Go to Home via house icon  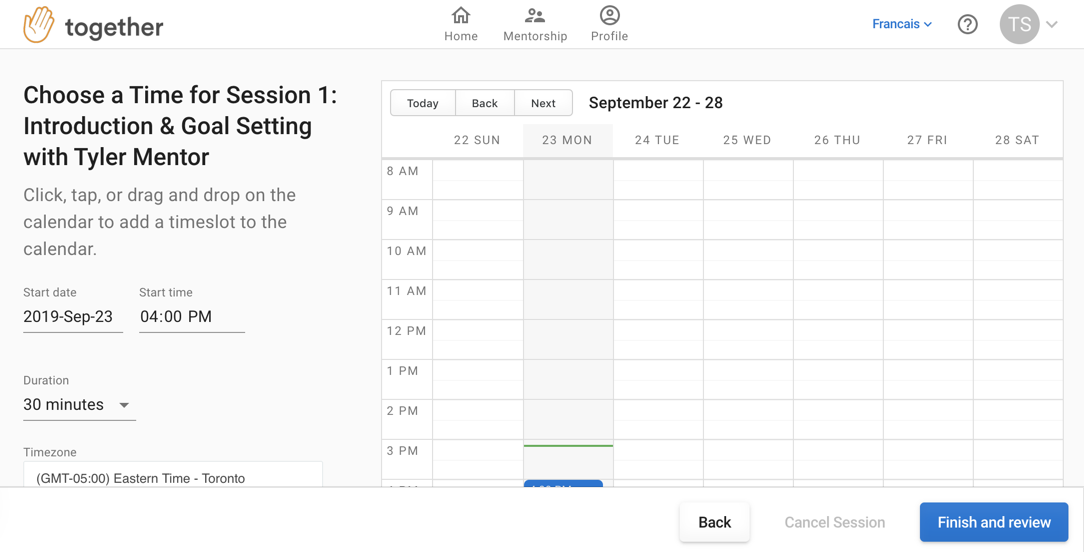pyautogui.click(x=461, y=16)
